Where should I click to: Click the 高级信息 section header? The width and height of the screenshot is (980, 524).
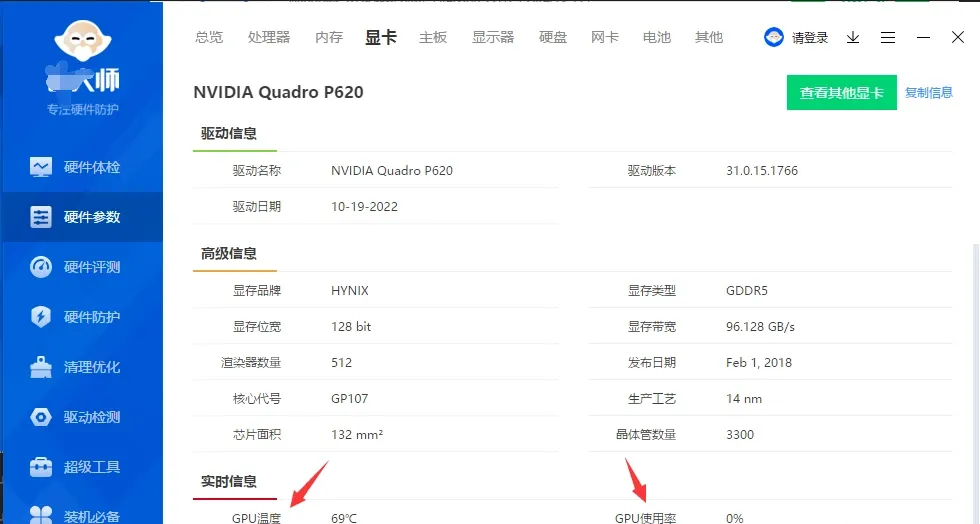coord(229,253)
